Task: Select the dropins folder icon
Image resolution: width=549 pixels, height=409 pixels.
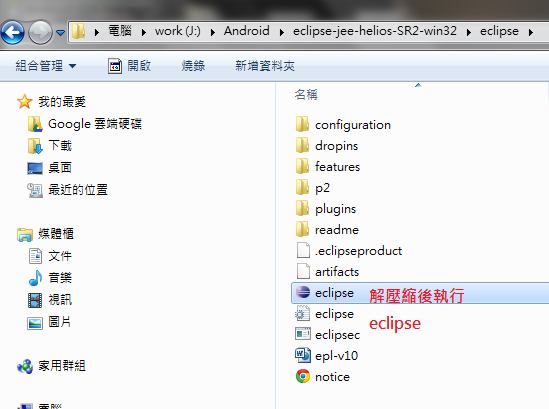Action: (302, 145)
